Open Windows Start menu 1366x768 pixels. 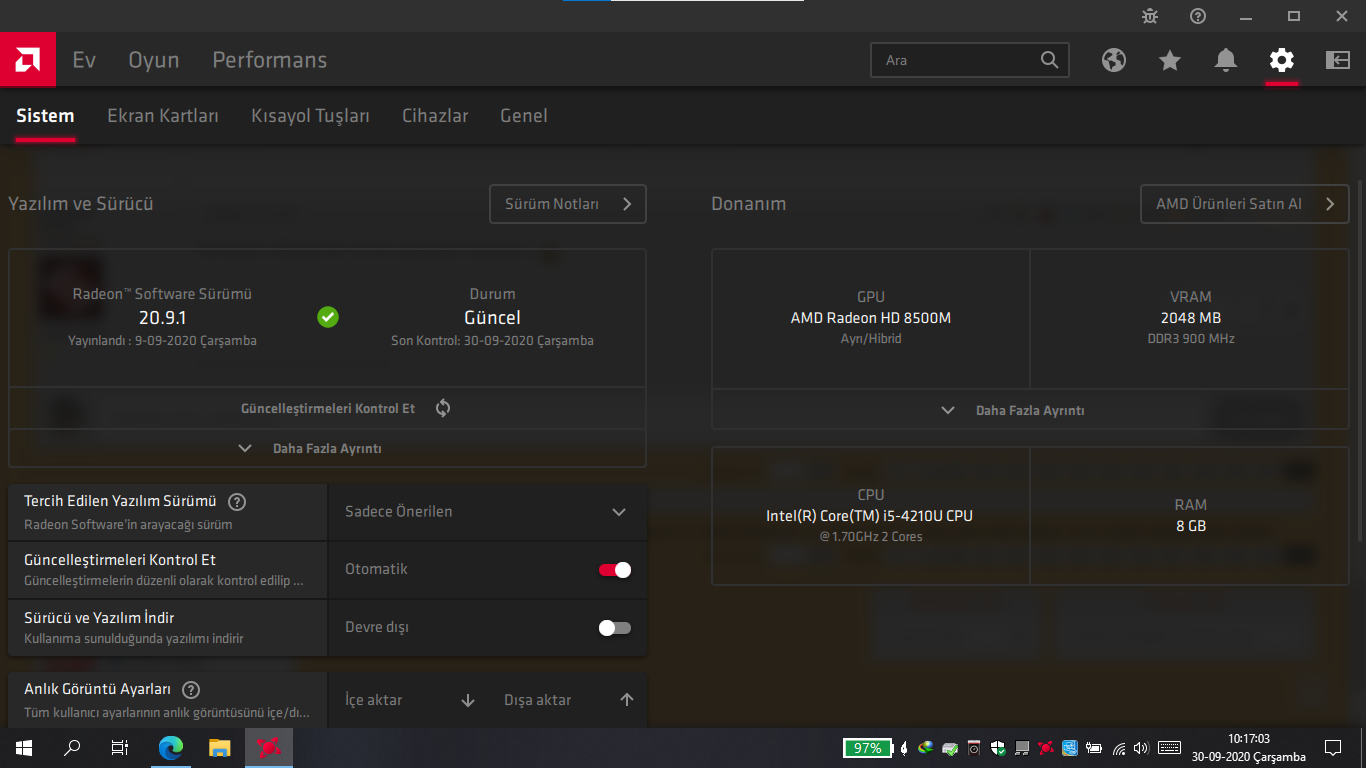(24, 748)
